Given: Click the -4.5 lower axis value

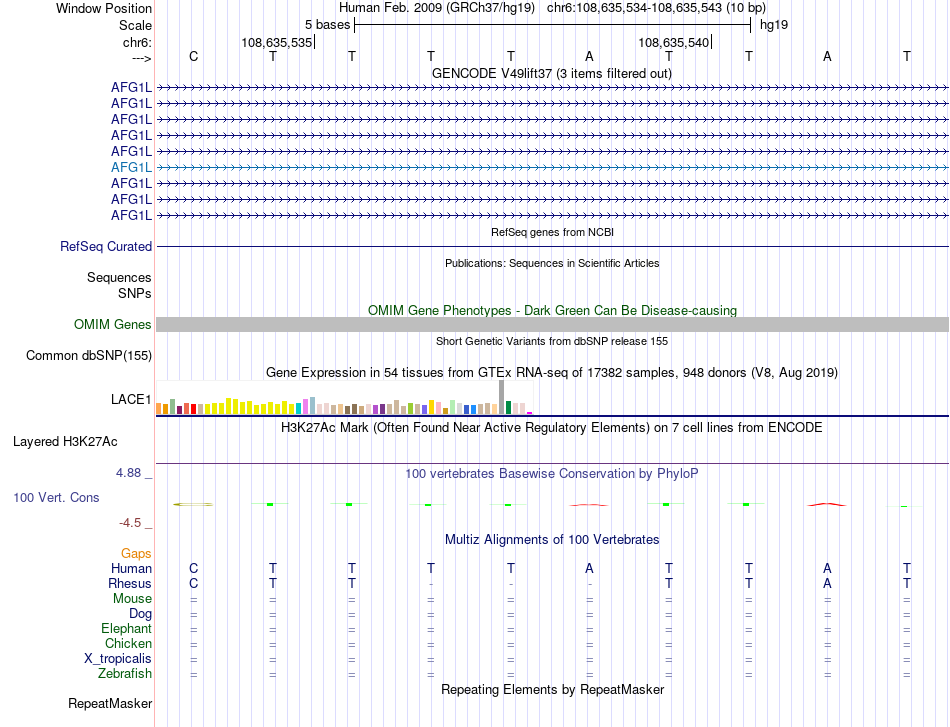Looking at the screenshot, I should pos(130,523).
